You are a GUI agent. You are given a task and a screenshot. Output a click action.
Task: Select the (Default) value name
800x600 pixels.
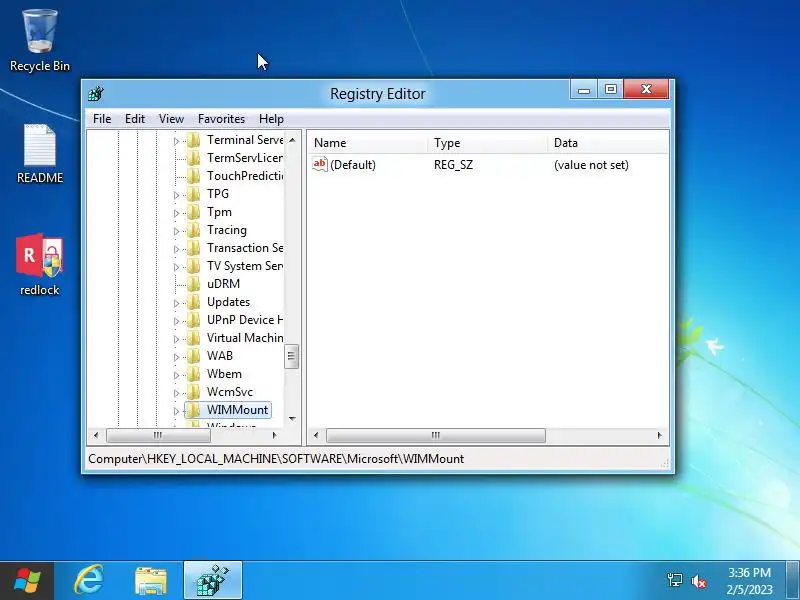pyautogui.click(x=353, y=165)
